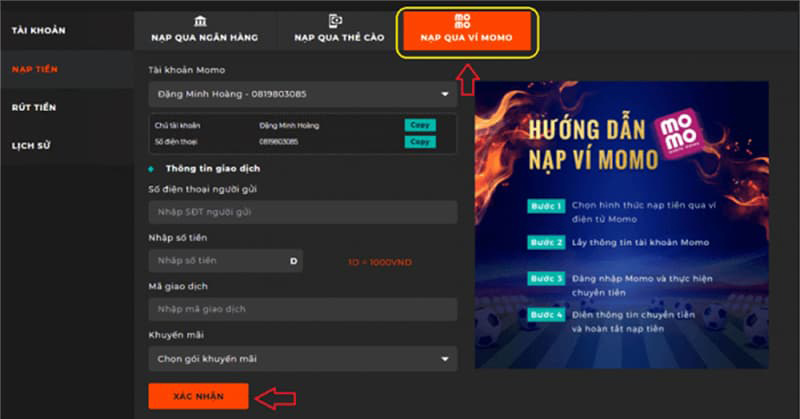800x419 pixels.
Task: Copy the phone number 0819803085
Action: pyautogui.click(x=420, y=142)
